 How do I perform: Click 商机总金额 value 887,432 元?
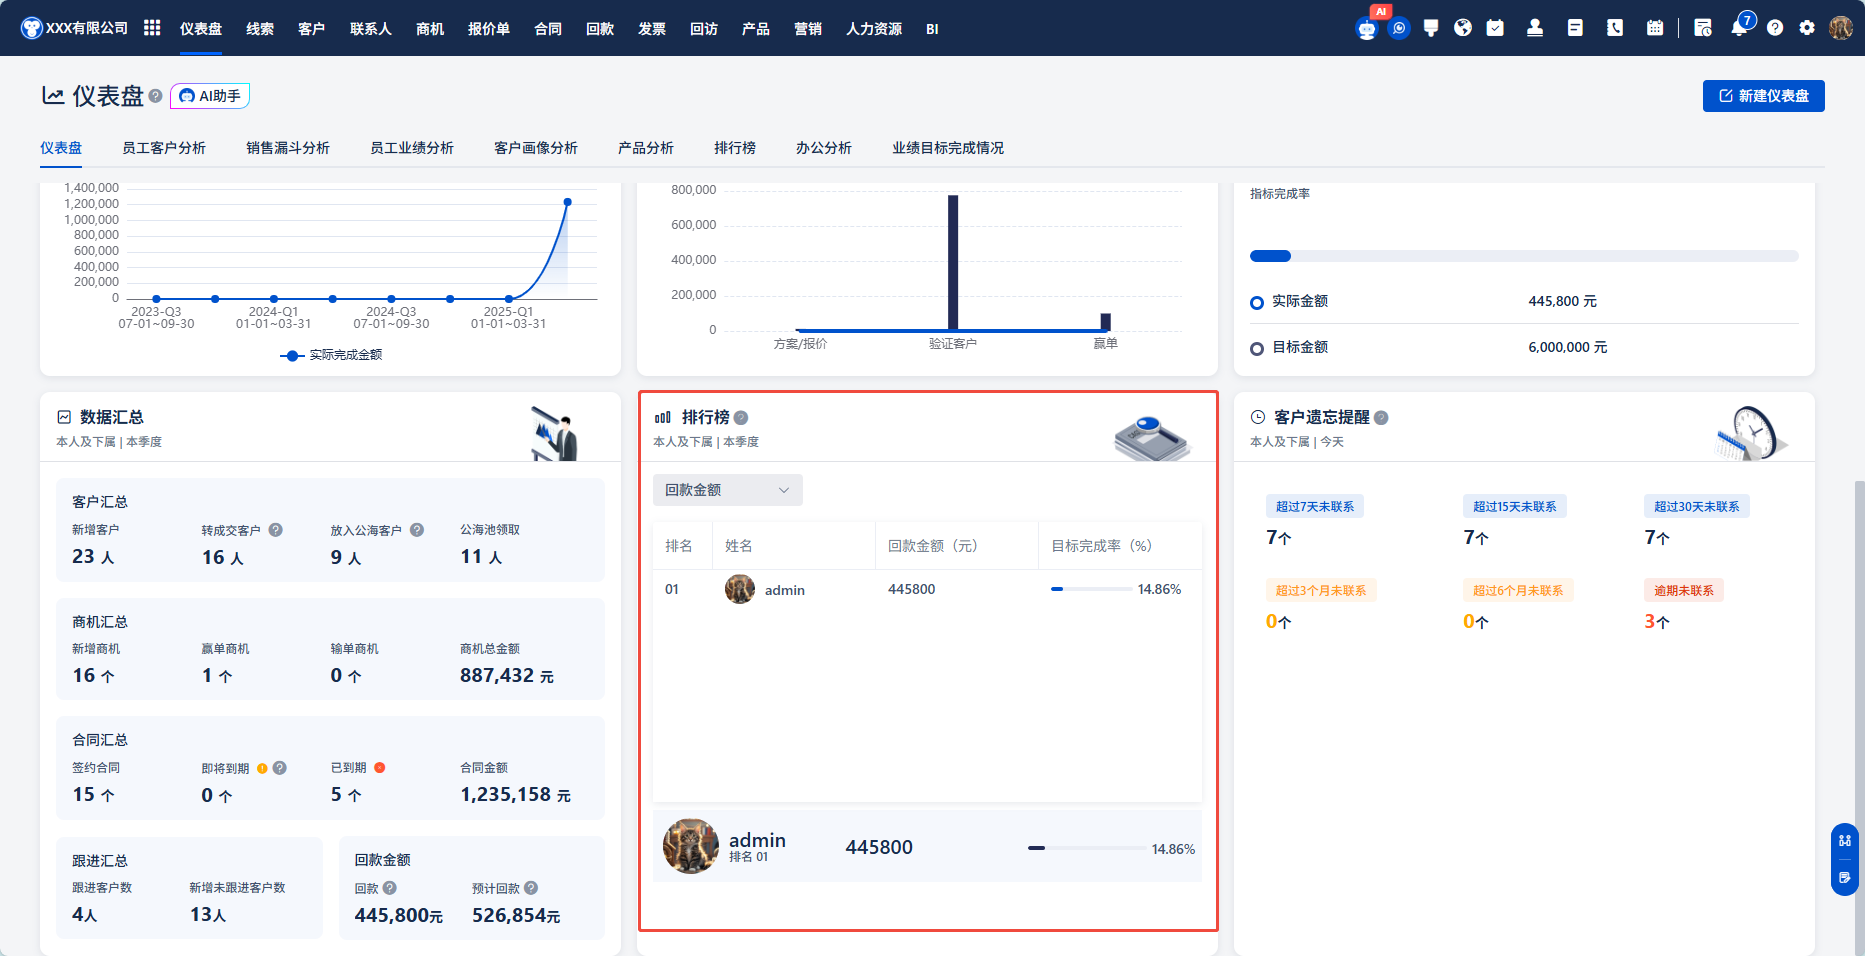tap(507, 676)
